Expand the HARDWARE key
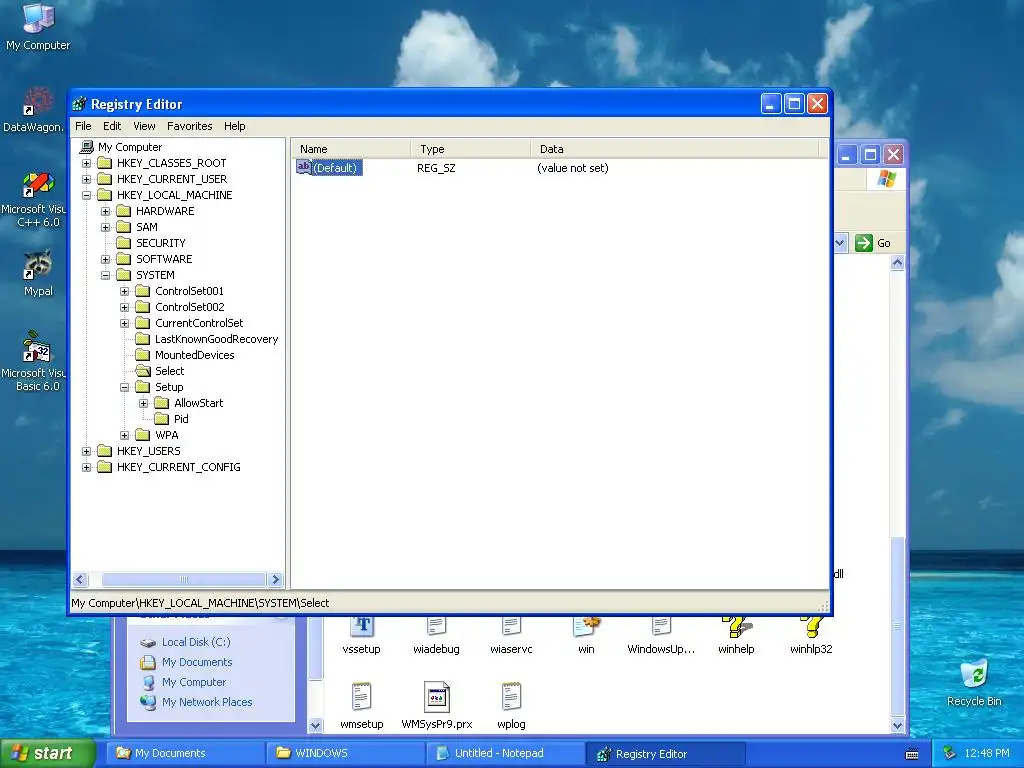The width and height of the screenshot is (1024, 768). coord(105,211)
